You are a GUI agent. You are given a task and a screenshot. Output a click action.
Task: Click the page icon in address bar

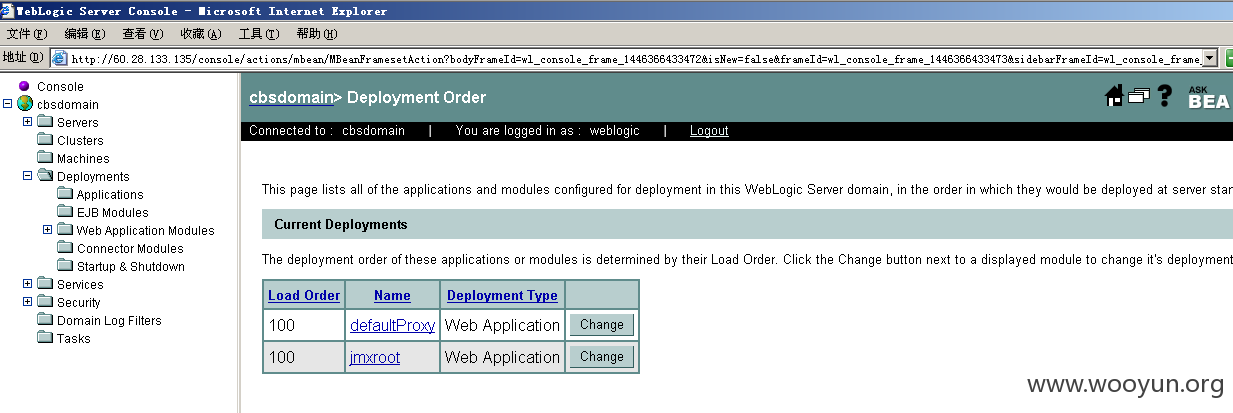(x=60, y=58)
